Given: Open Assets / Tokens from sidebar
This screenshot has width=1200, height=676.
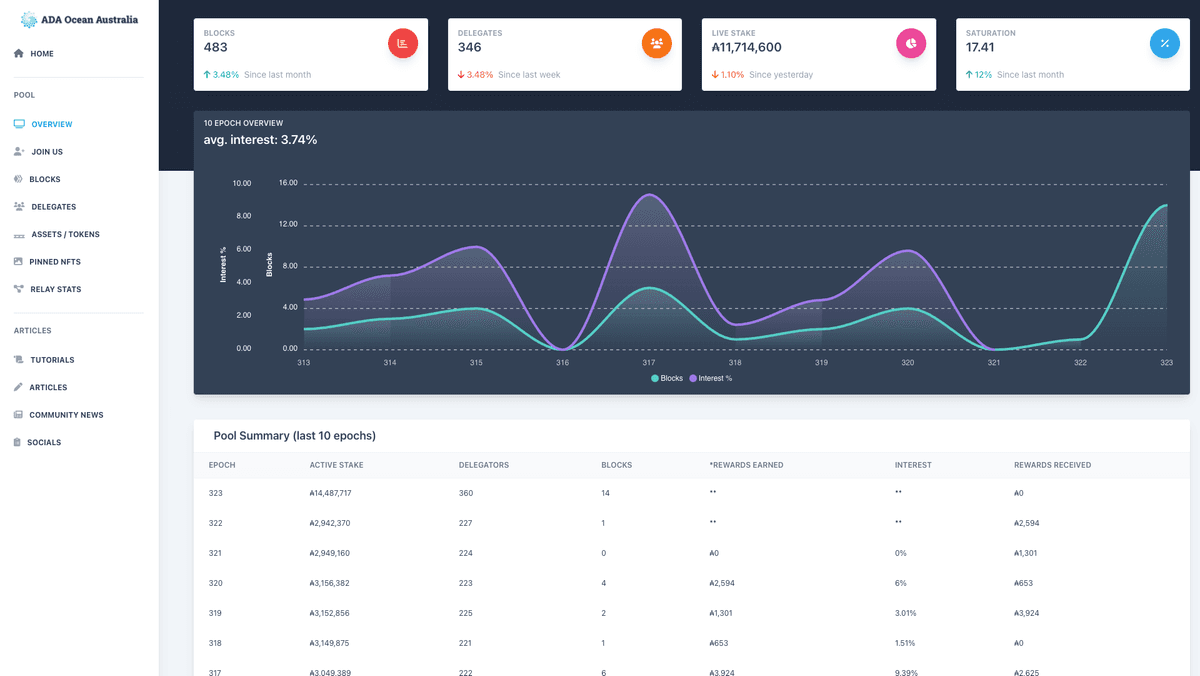Looking at the screenshot, I should [x=65, y=234].
